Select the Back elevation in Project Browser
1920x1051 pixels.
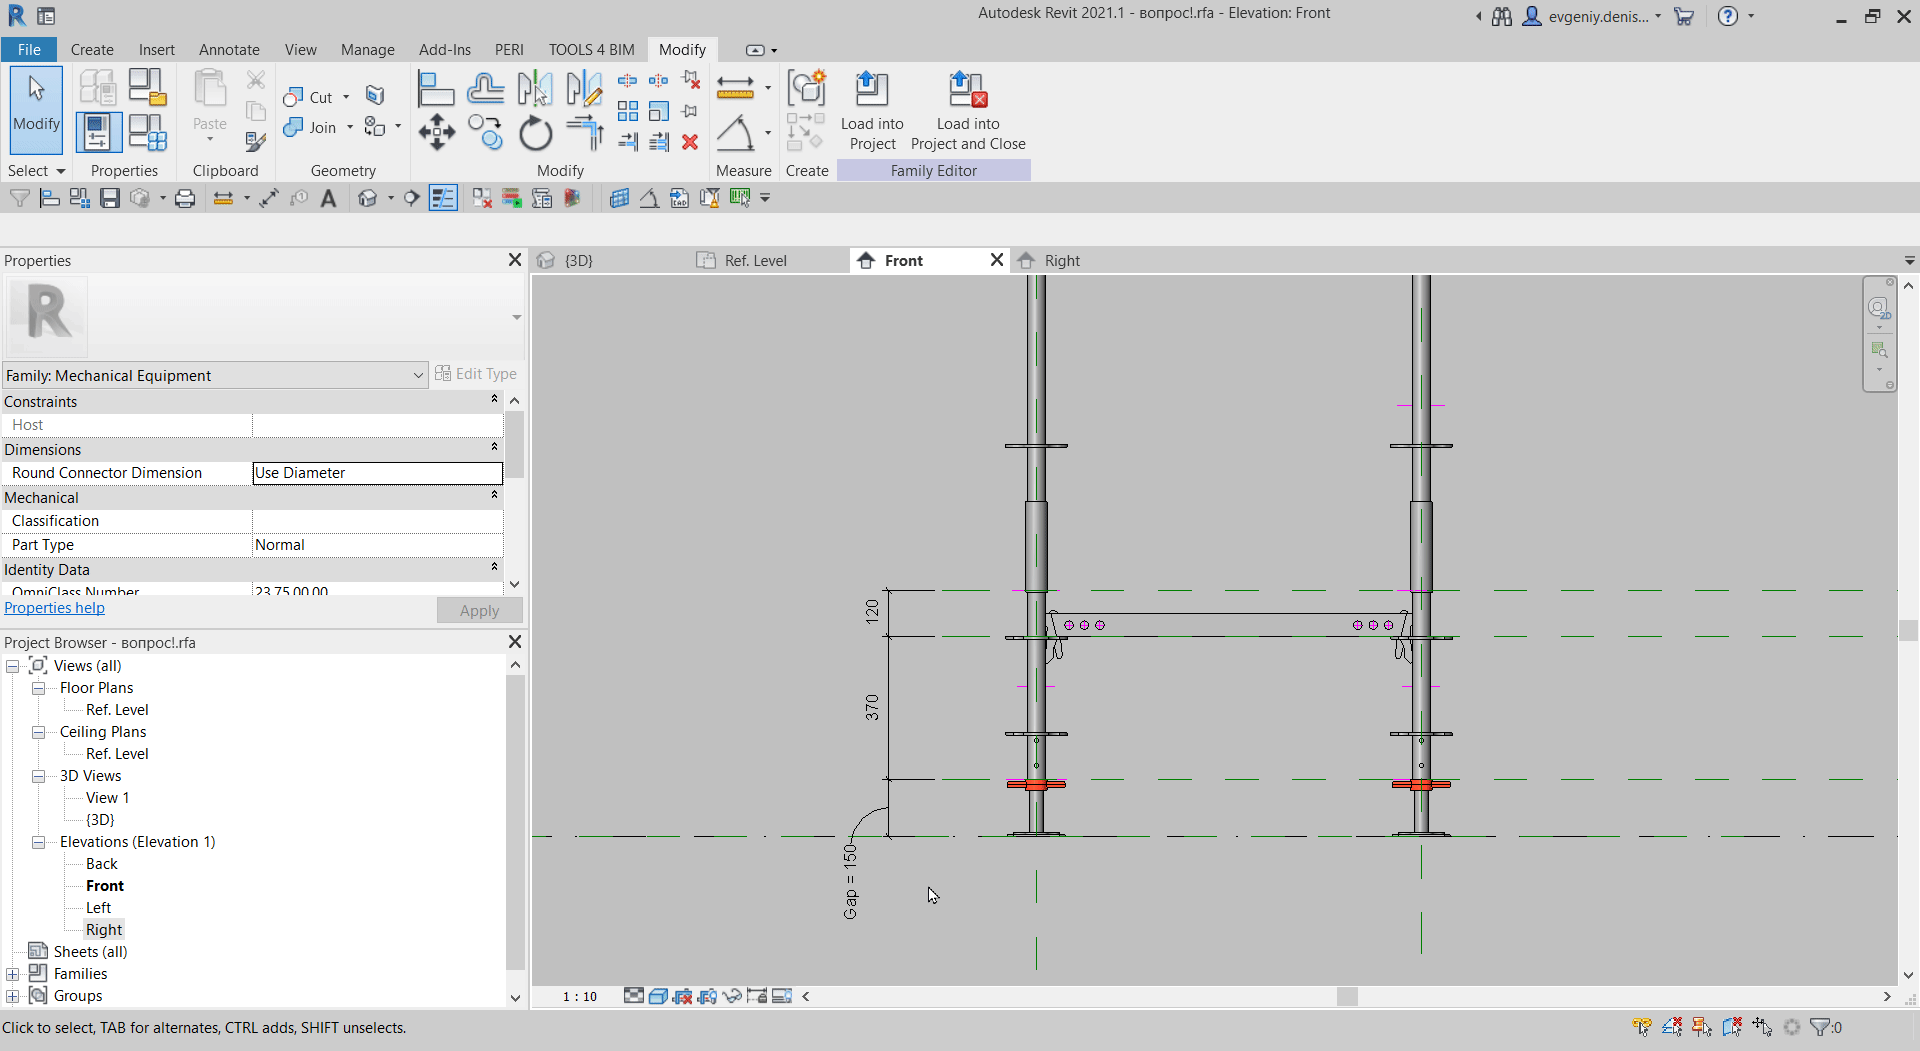102,864
